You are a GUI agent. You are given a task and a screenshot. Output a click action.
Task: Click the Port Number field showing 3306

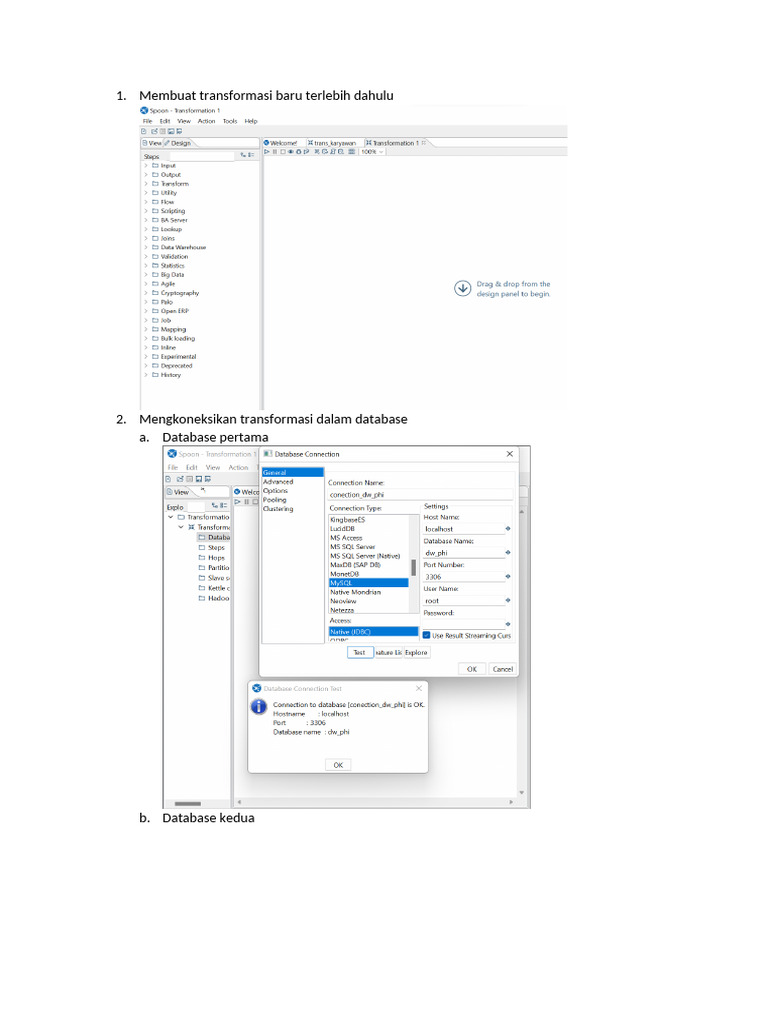pyautogui.click(x=464, y=577)
